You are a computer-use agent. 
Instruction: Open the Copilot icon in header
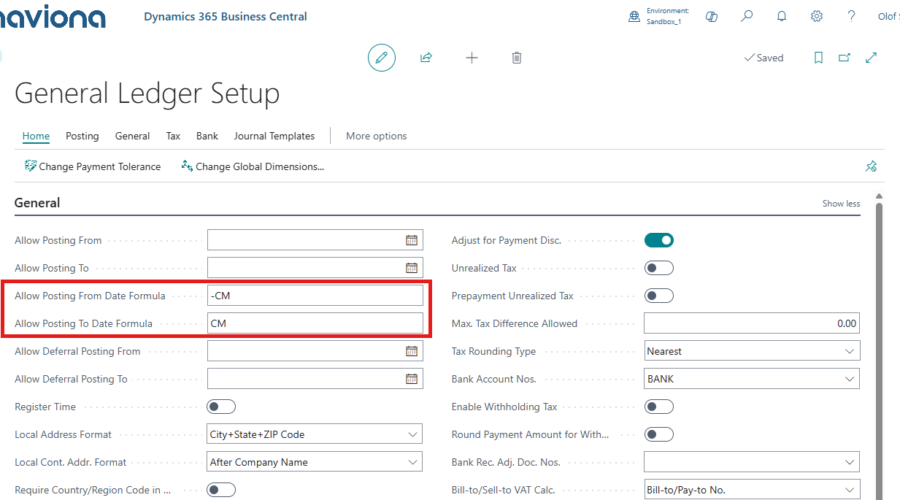712,17
